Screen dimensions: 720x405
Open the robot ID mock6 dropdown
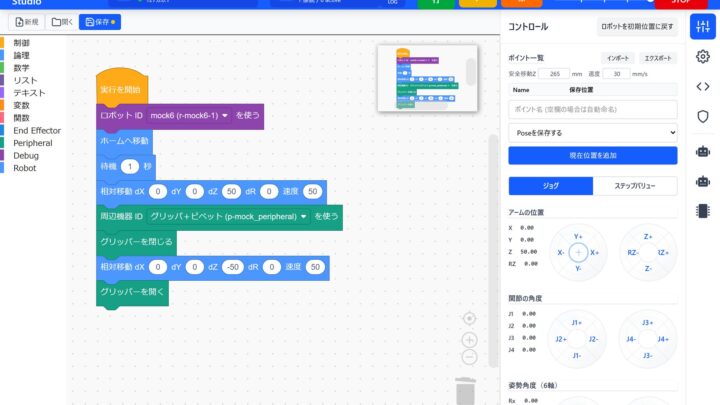click(x=189, y=115)
